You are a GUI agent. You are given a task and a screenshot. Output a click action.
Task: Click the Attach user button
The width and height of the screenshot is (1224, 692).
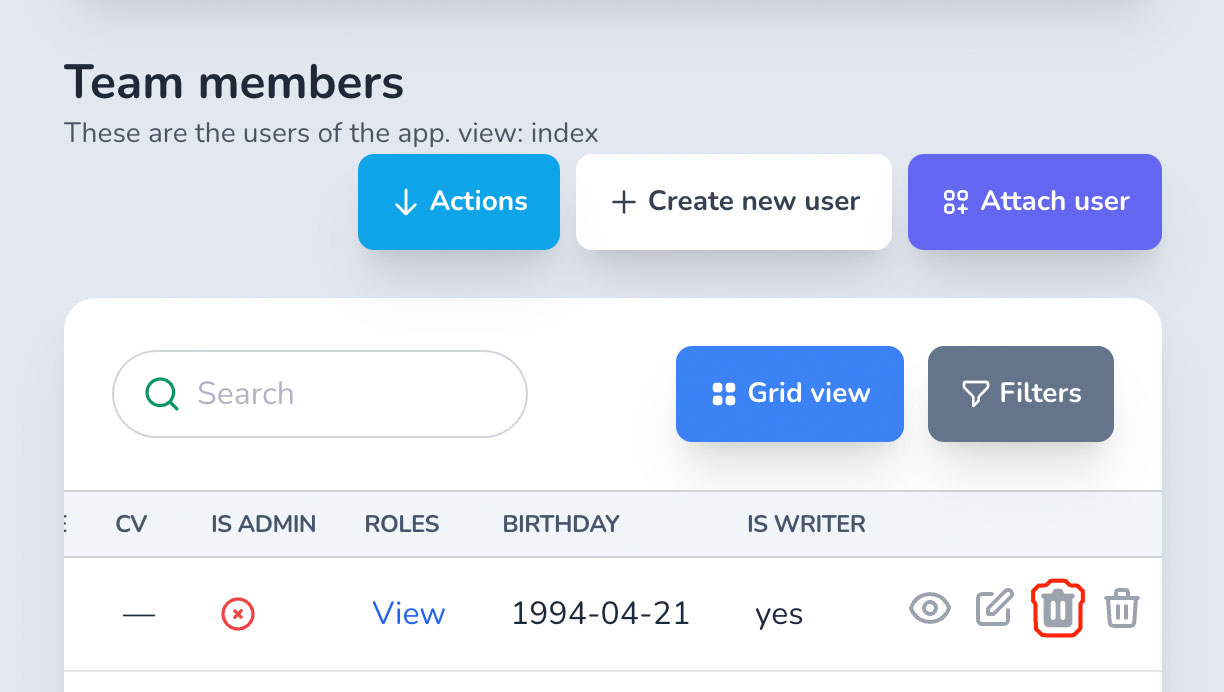(x=1035, y=202)
